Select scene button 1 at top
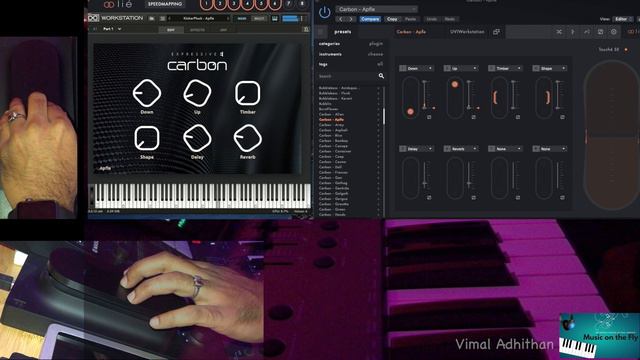Image resolution: width=640 pixels, height=360 pixels. point(206,4)
